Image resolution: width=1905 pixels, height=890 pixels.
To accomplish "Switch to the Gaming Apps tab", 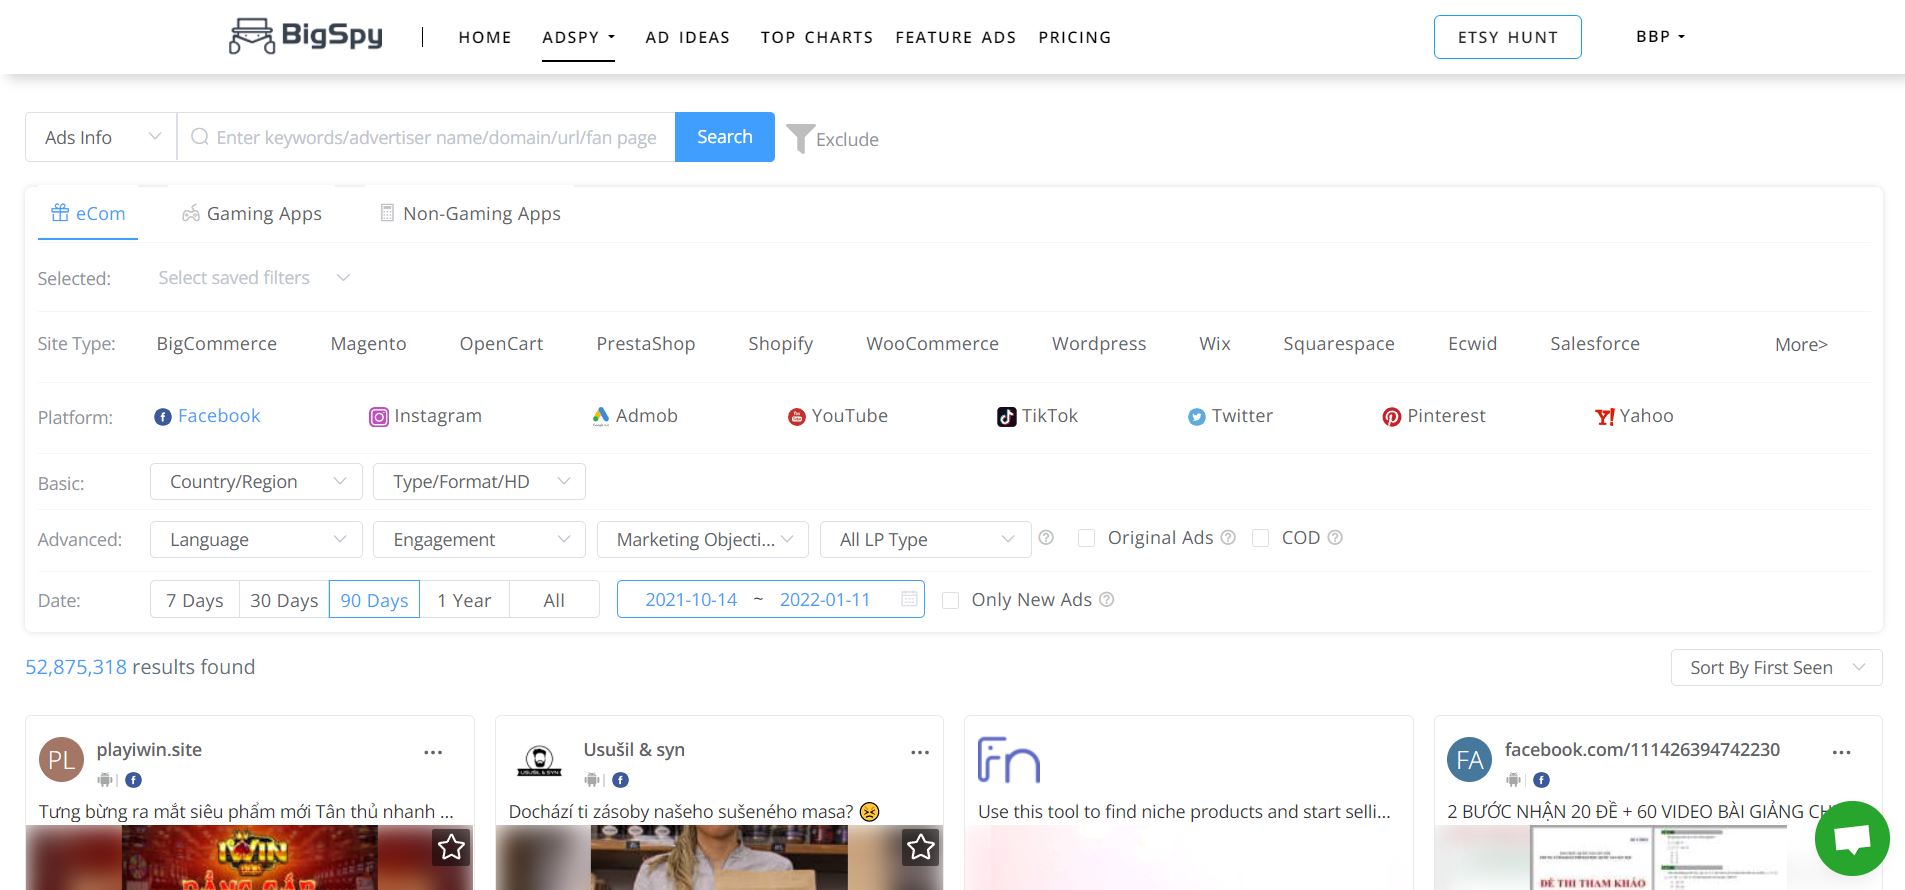I will pyautogui.click(x=252, y=214).
